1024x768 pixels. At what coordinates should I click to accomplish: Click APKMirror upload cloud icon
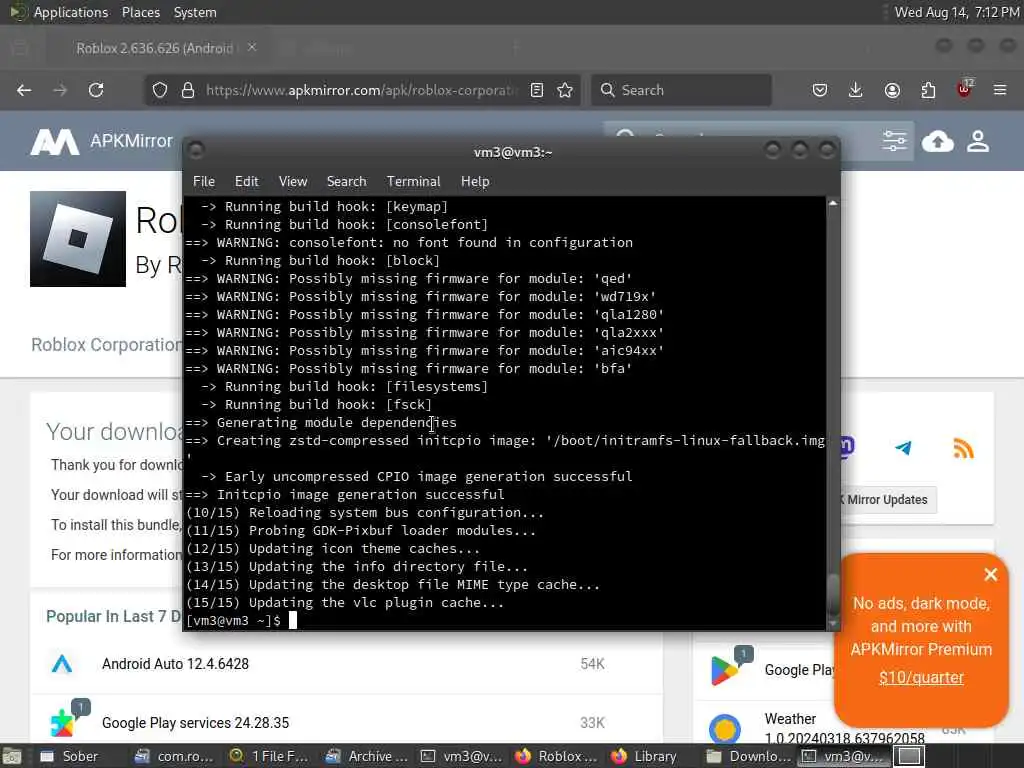click(938, 140)
